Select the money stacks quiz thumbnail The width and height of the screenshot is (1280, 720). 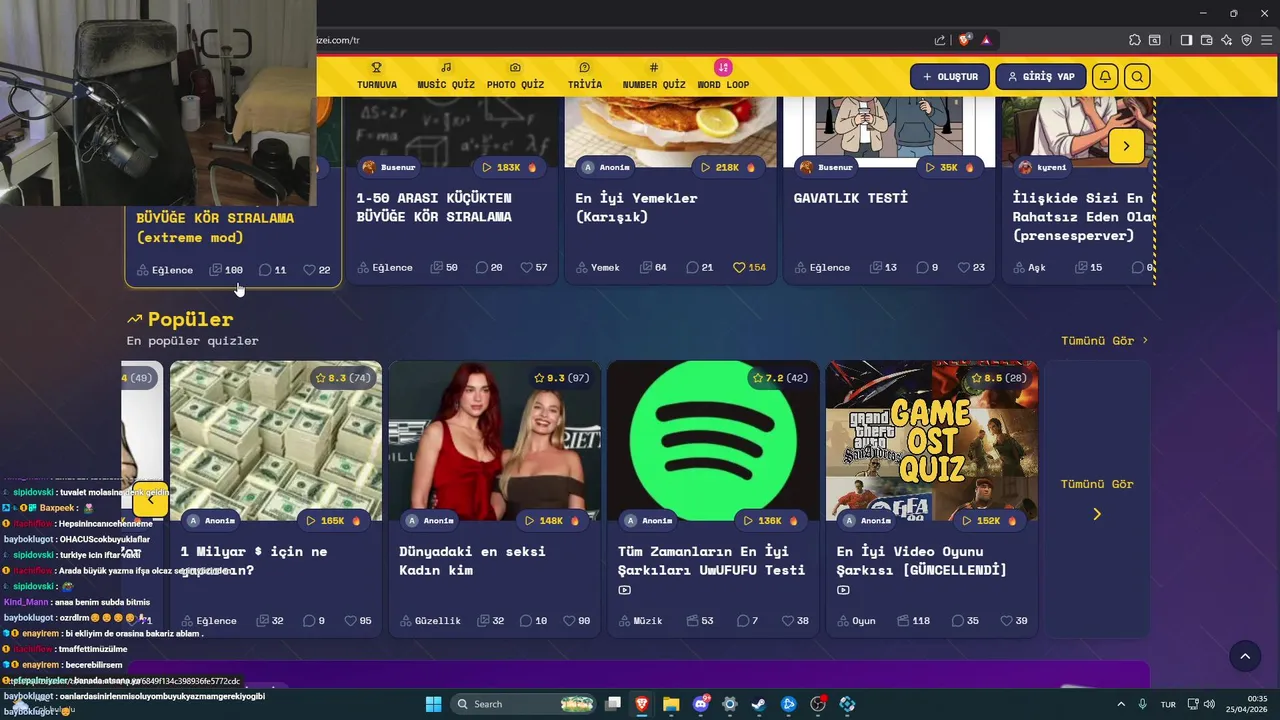pos(276,440)
